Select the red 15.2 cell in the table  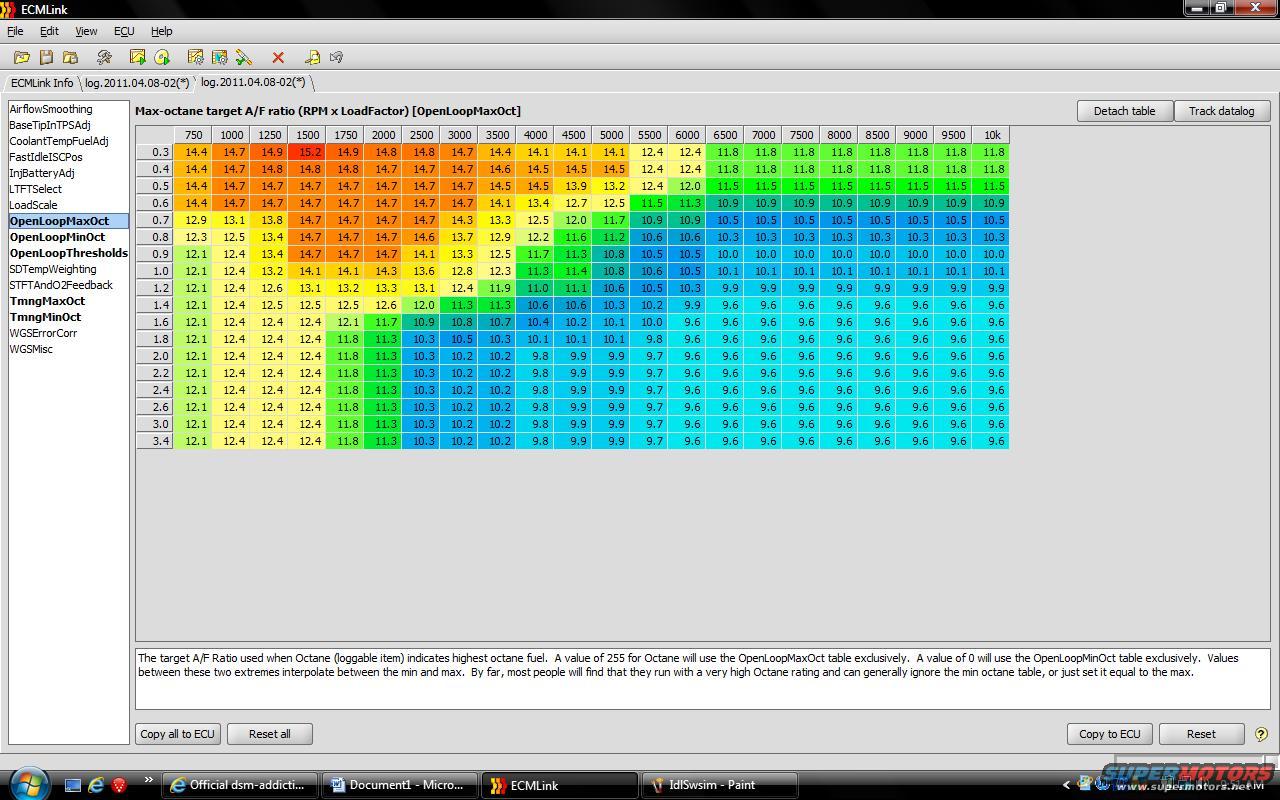tap(307, 152)
